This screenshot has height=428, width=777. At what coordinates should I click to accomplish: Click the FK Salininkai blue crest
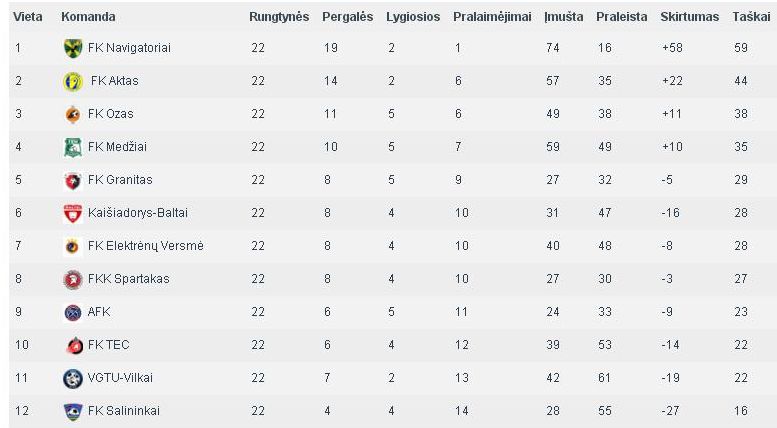(73, 411)
